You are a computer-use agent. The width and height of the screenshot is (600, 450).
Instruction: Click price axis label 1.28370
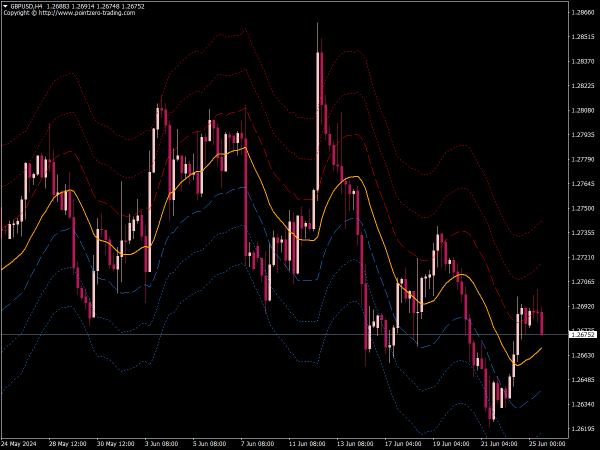pyautogui.click(x=583, y=61)
